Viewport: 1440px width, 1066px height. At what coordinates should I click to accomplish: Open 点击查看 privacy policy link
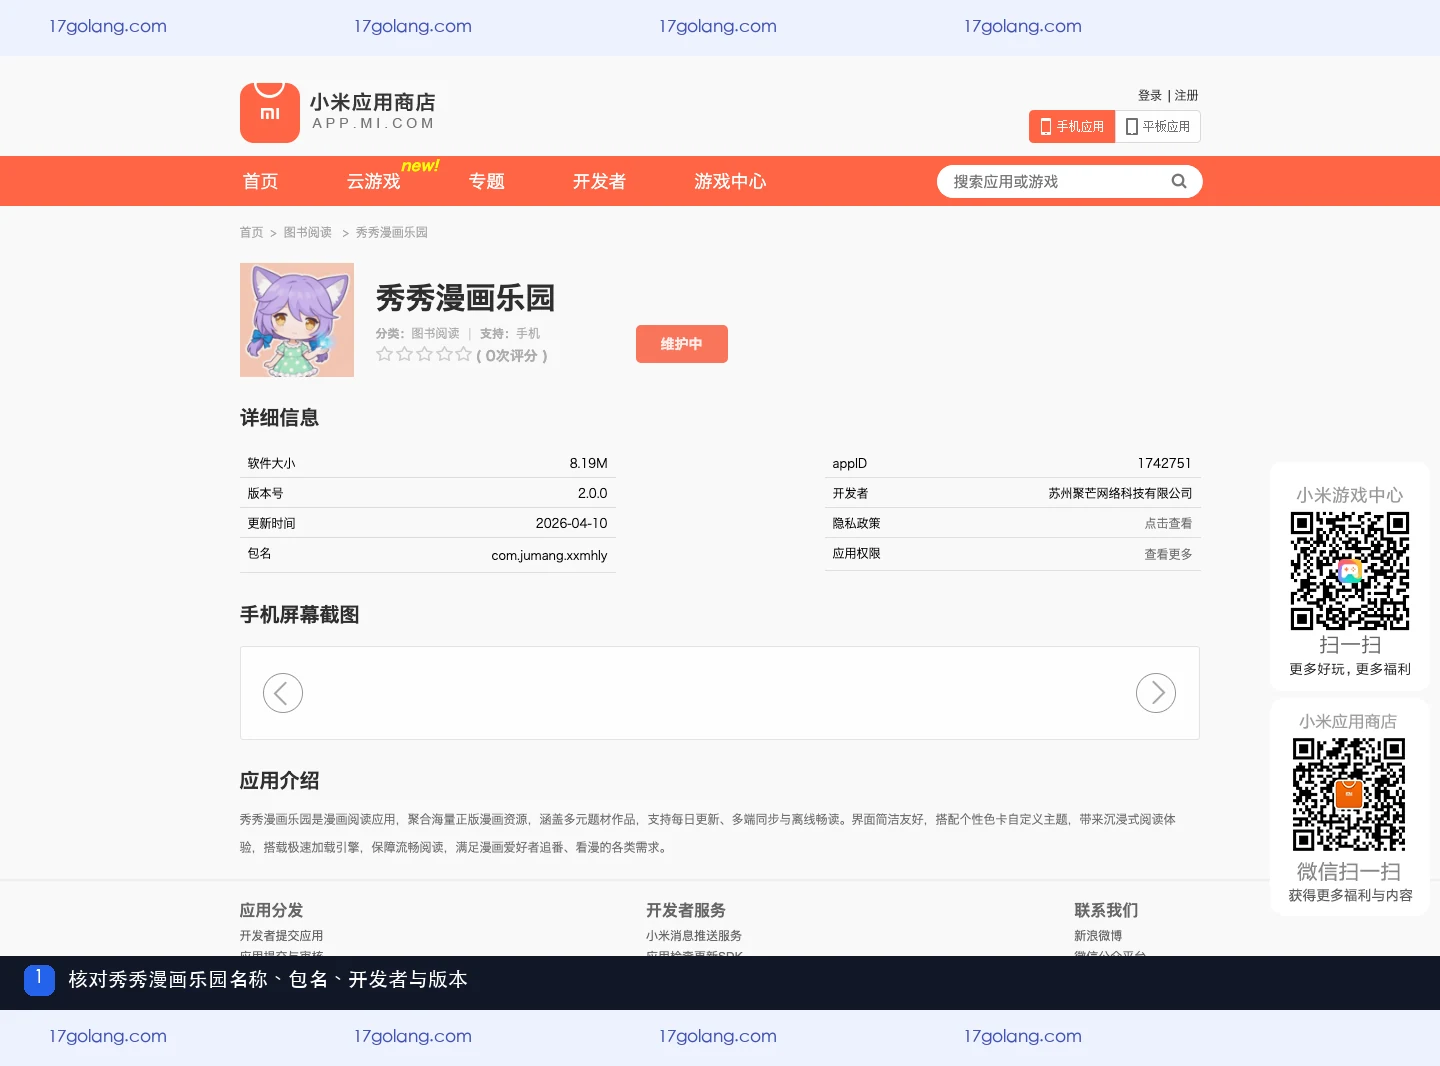[1168, 523]
